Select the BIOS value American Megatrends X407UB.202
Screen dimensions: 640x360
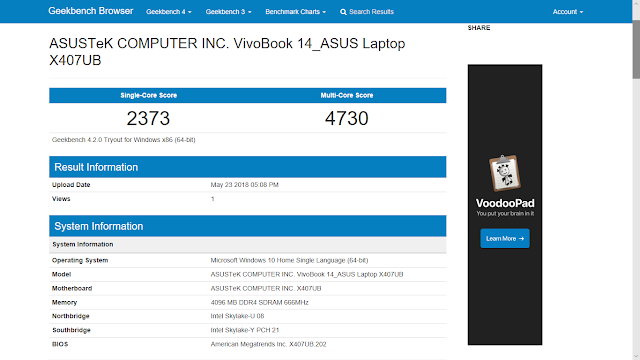269,344
